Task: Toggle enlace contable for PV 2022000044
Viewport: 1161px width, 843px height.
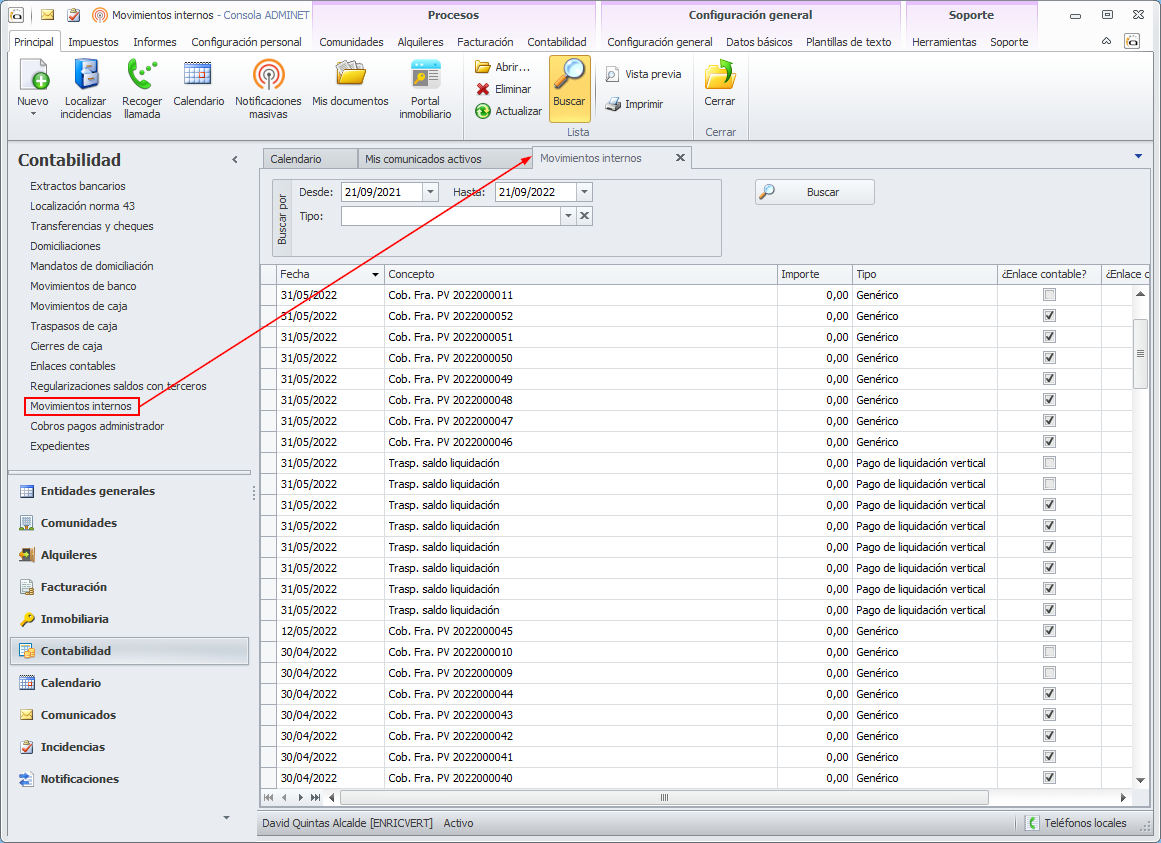Action: [1049, 693]
